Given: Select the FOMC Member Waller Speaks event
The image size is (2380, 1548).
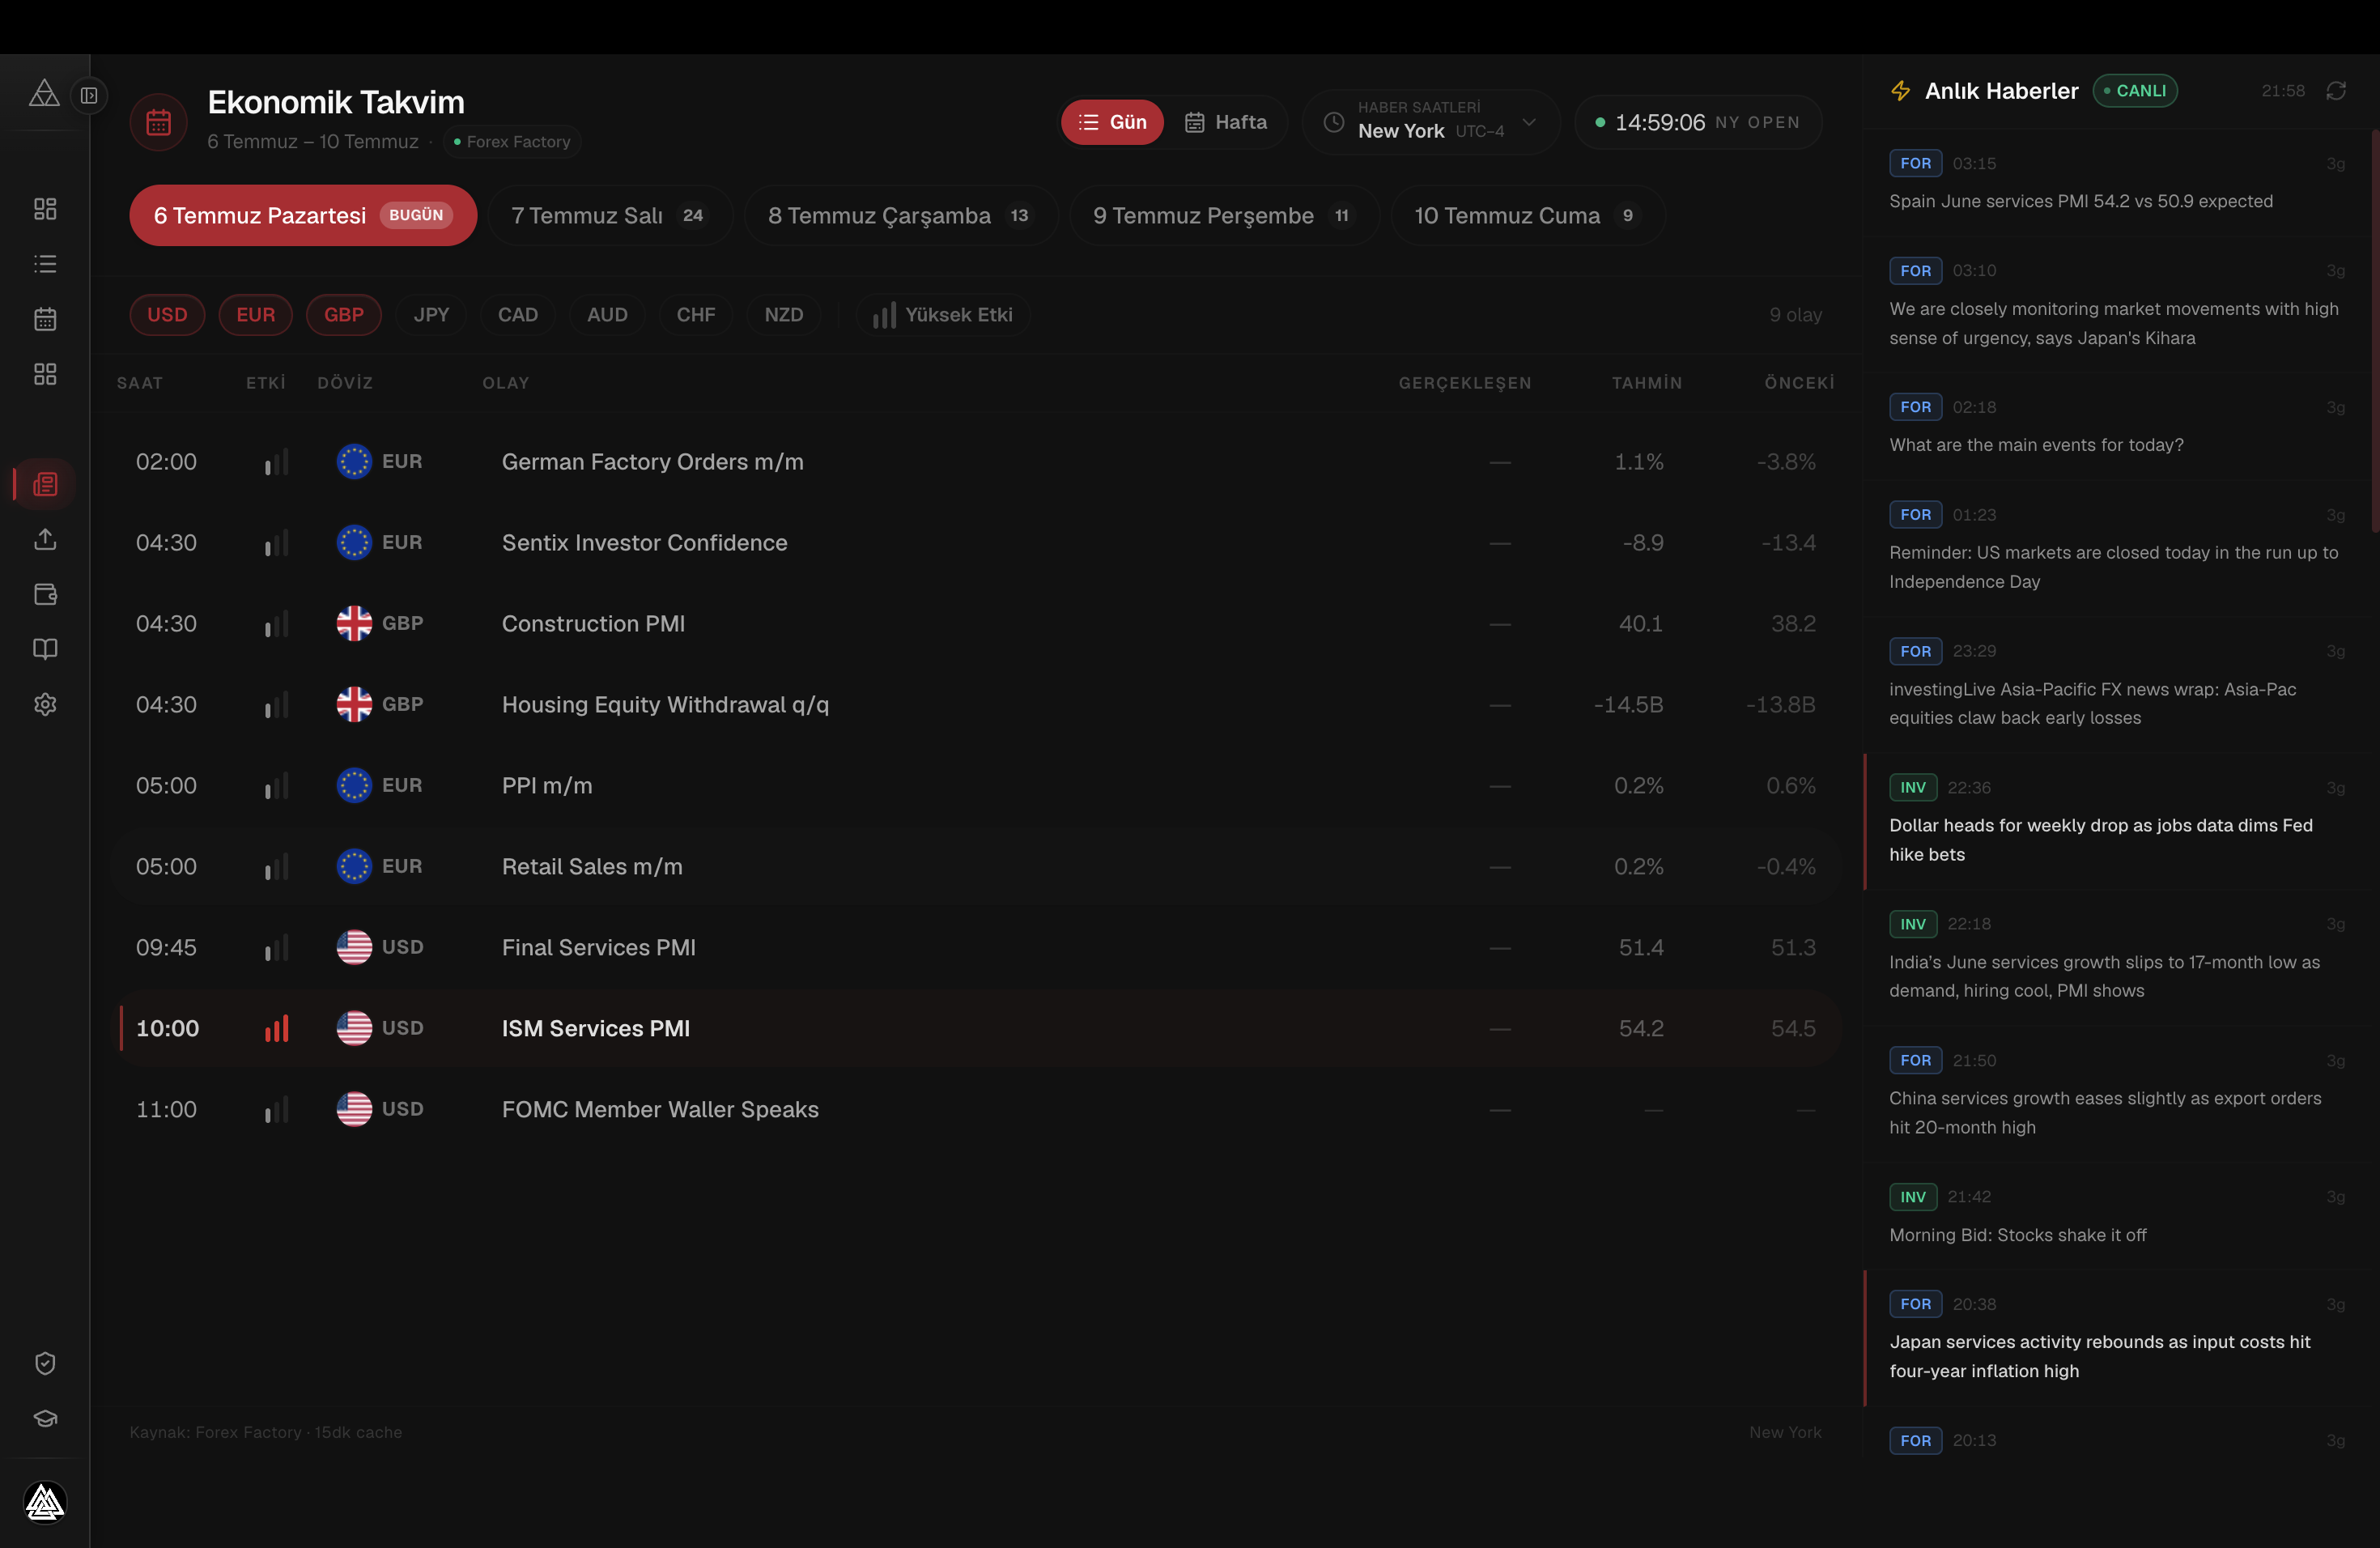Looking at the screenshot, I should [x=975, y=1109].
